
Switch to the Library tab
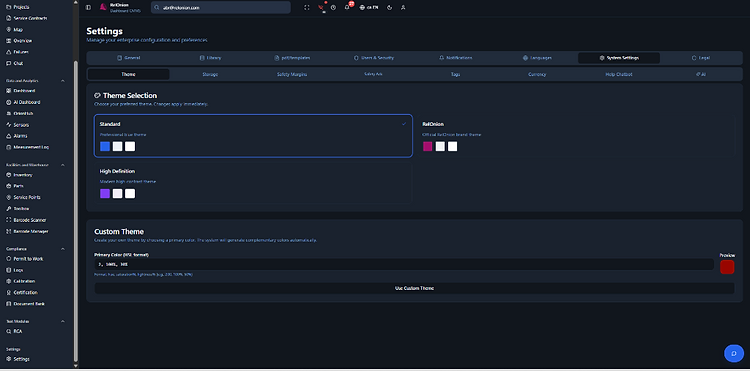210,58
